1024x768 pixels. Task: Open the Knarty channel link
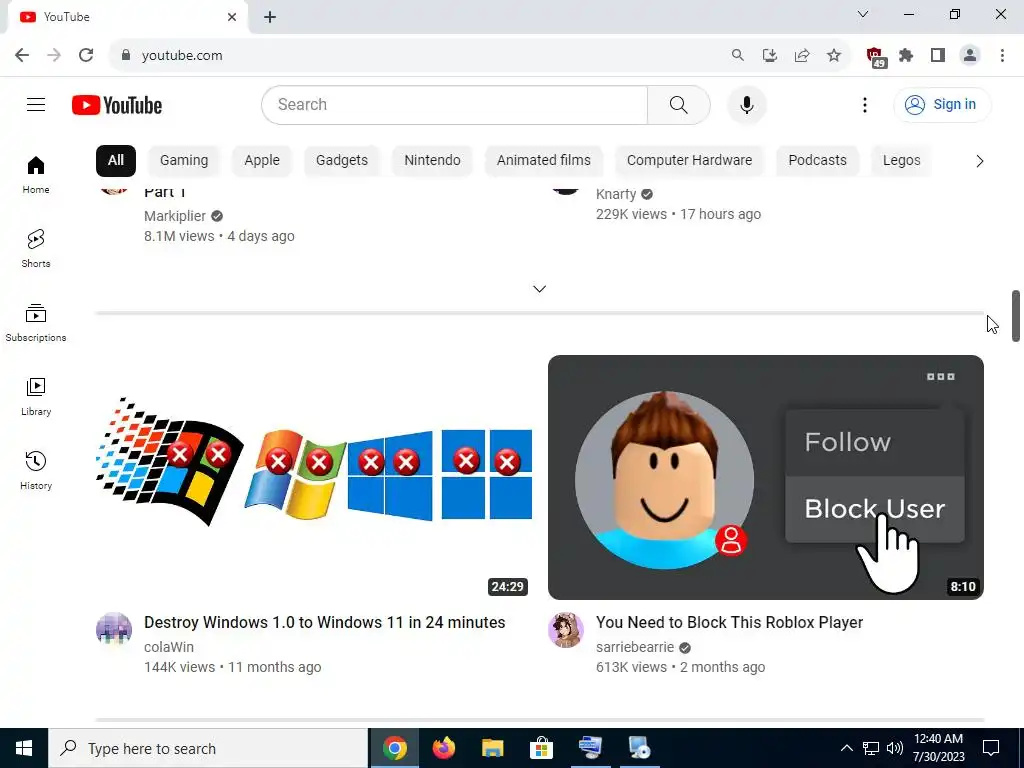[x=616, y=194]
